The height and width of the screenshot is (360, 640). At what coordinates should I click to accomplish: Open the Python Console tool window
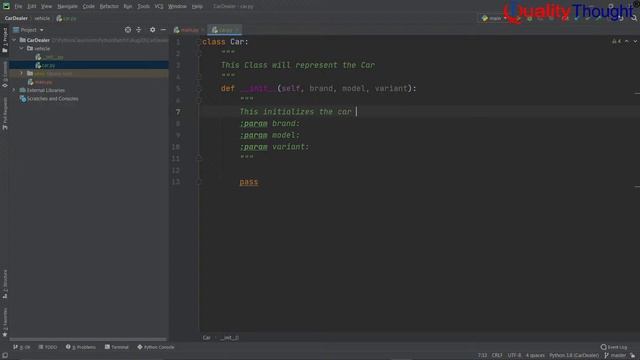coord(156,347)
